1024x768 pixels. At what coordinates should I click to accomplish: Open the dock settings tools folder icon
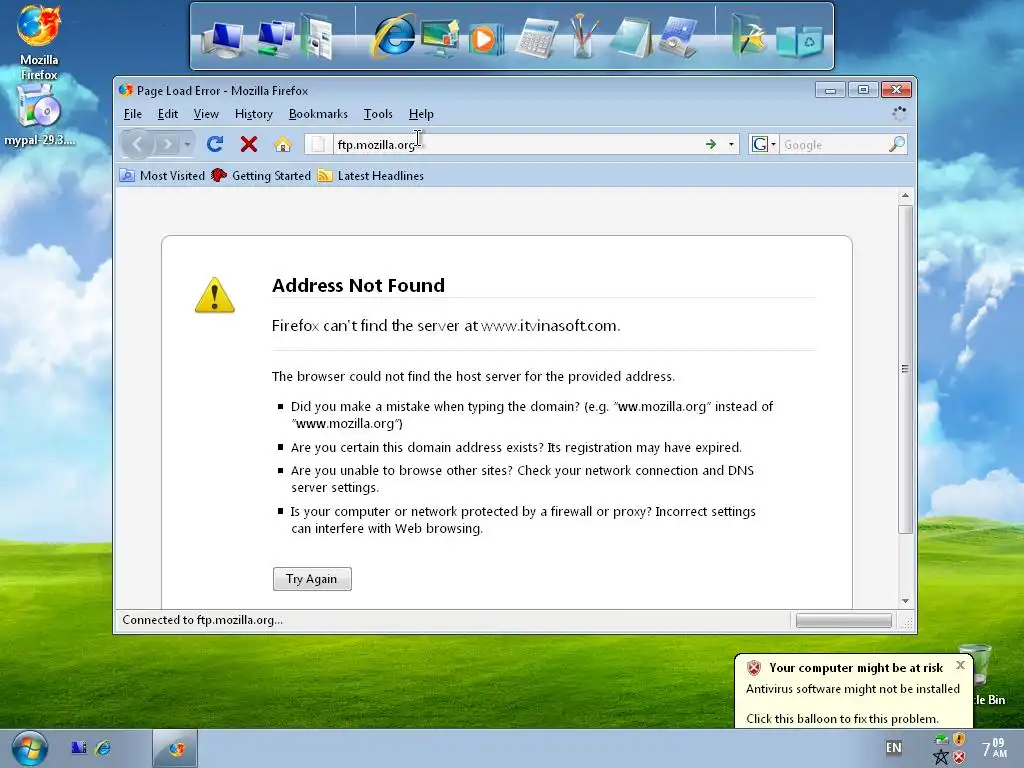[748, 36]
